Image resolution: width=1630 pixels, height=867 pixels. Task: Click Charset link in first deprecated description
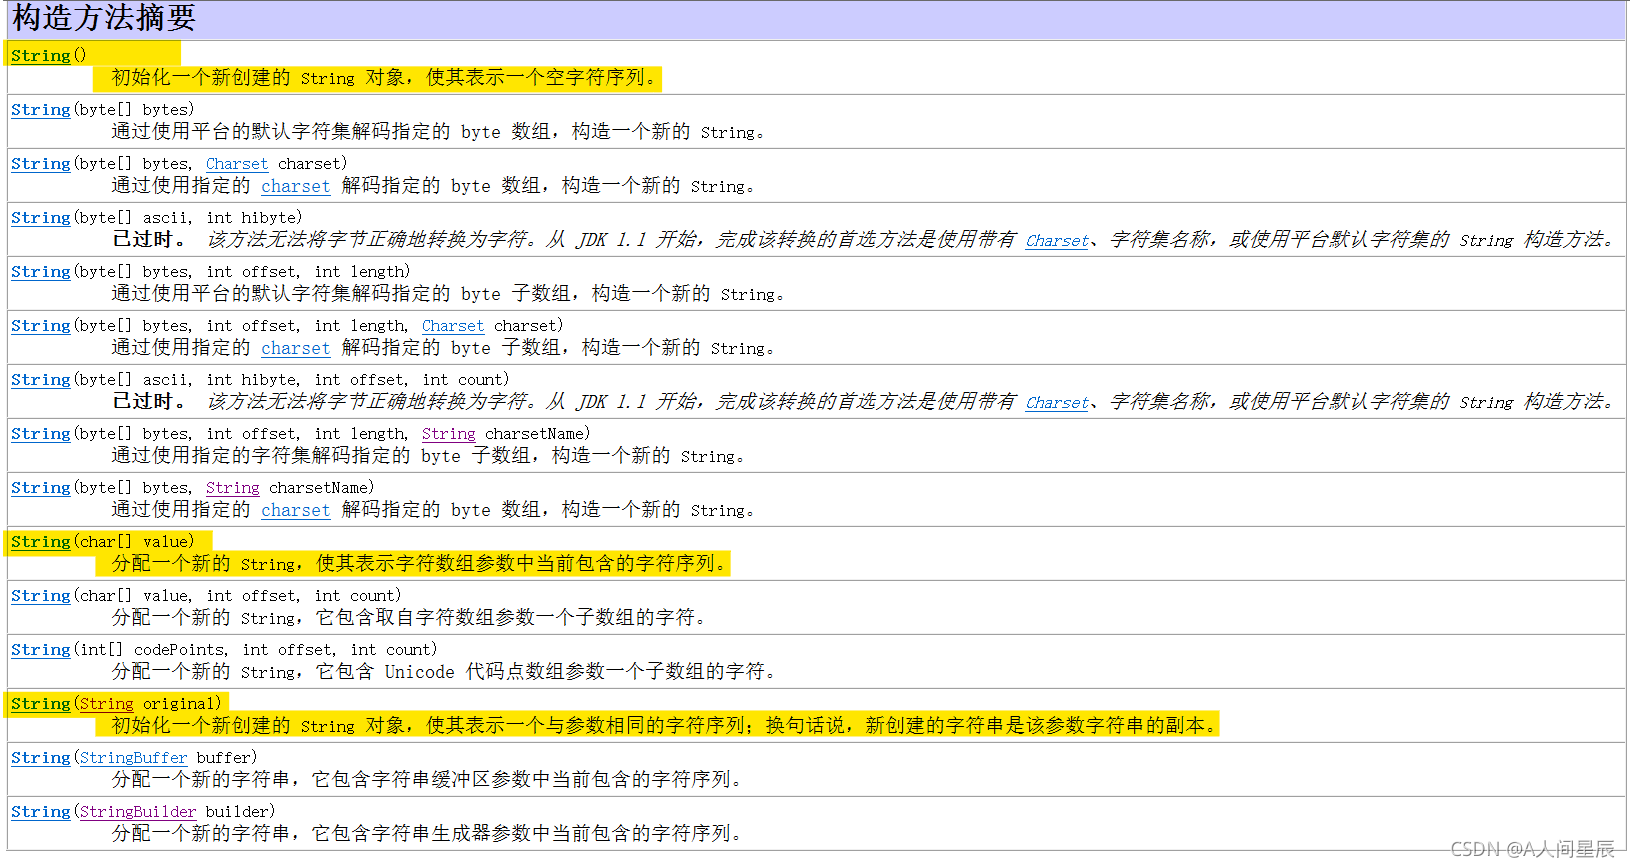pyautogui.click(x=1057, y=240)
